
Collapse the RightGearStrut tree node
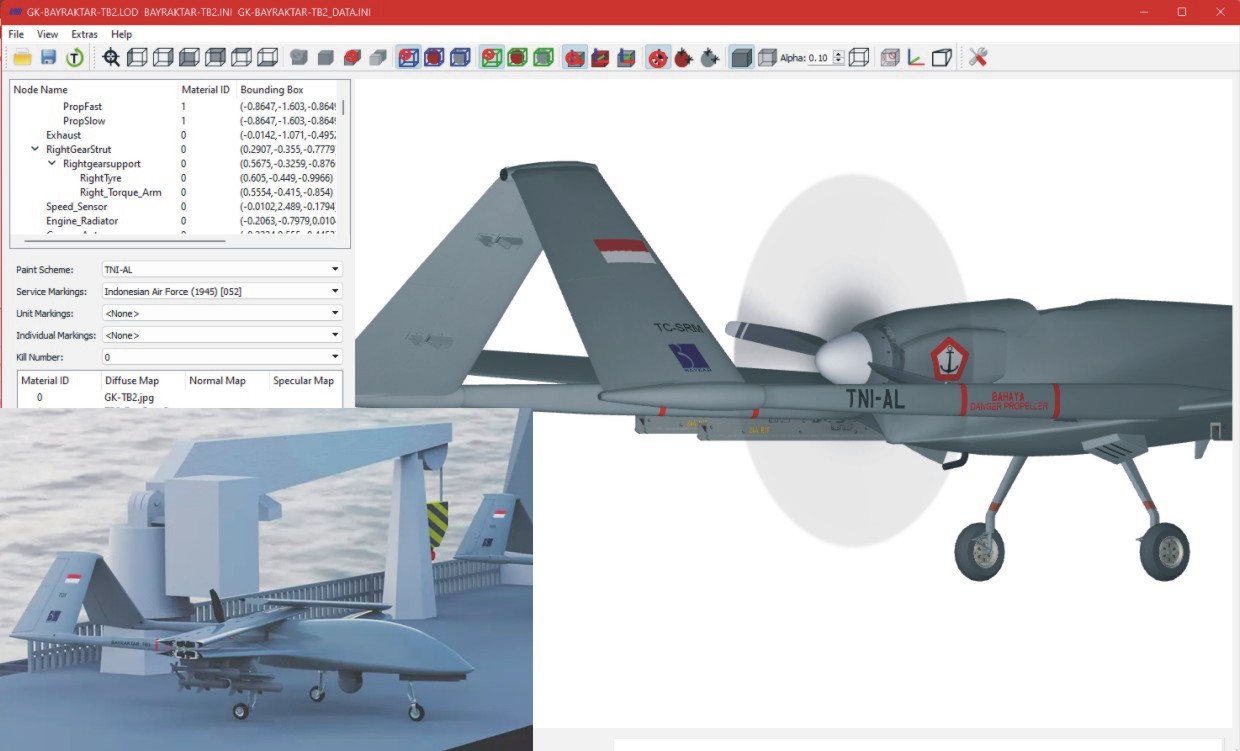[x=35, y=149]
